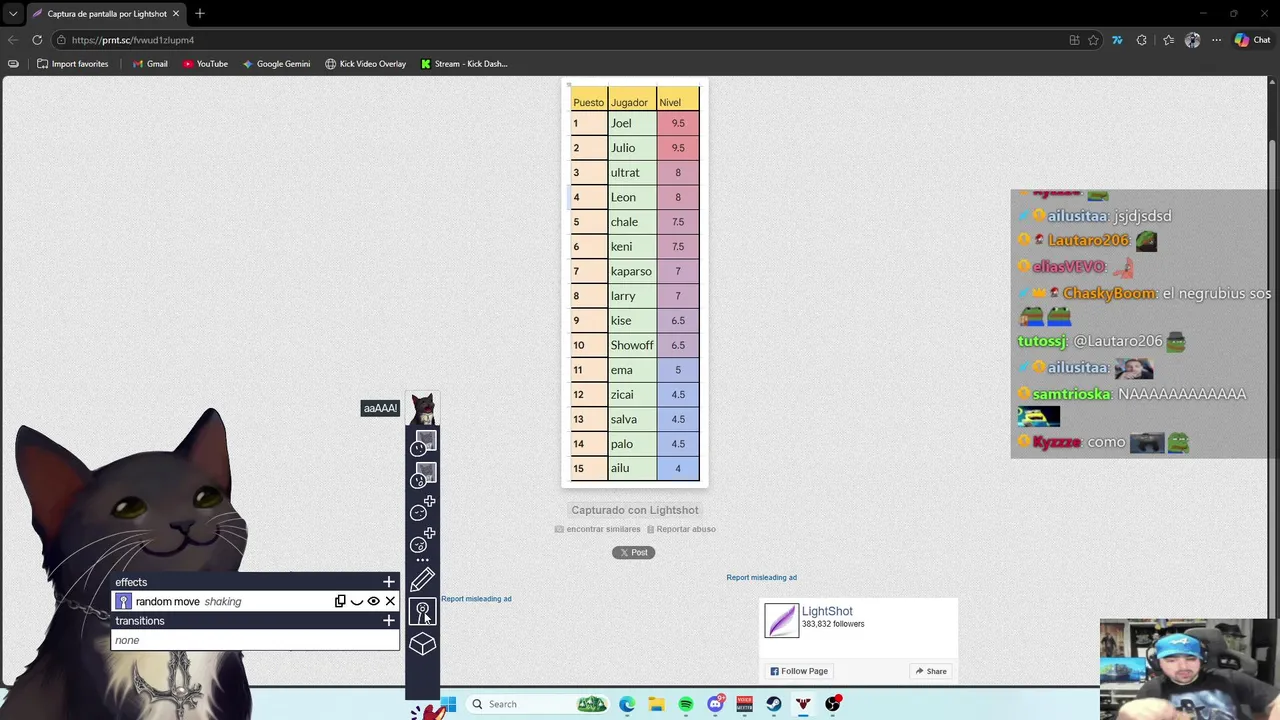Add this page to favorites star
1280x720 pixels.
tap(1093, 40)
